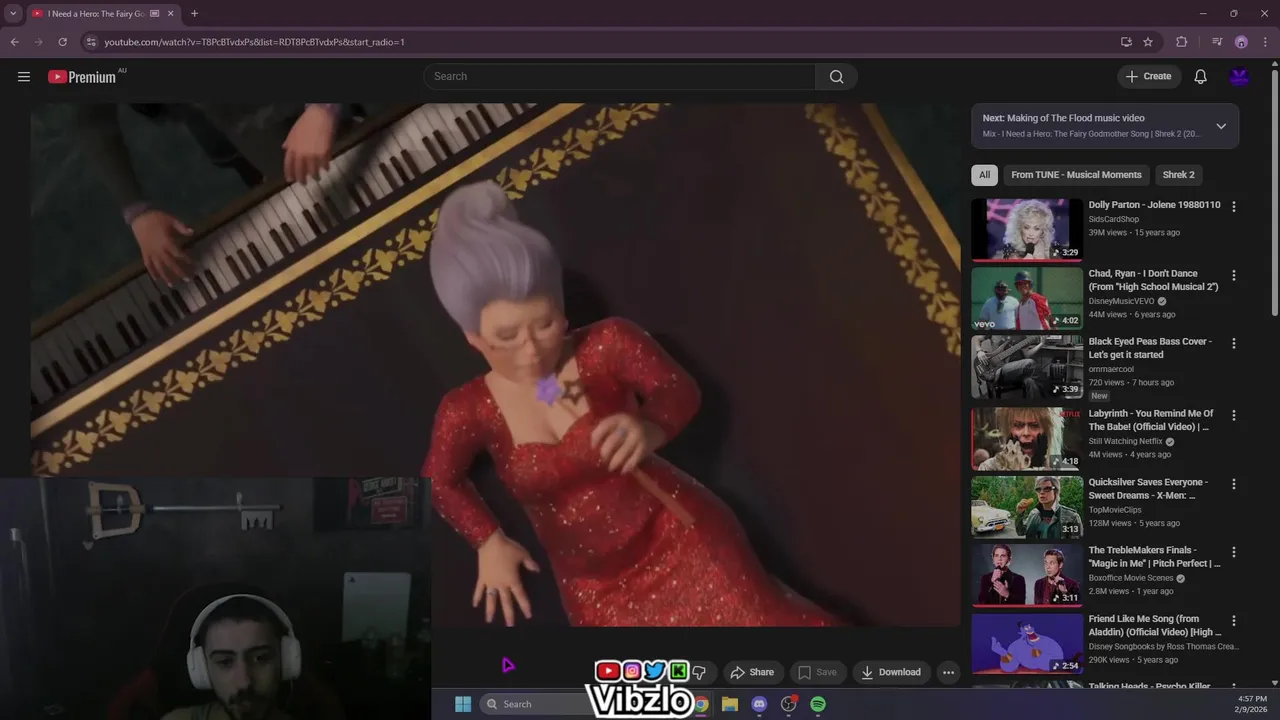The height and width of the screenshot is (720, 1280).
Task: Open Labyrinth You Remind Me video title
Action: [1151, 420]
